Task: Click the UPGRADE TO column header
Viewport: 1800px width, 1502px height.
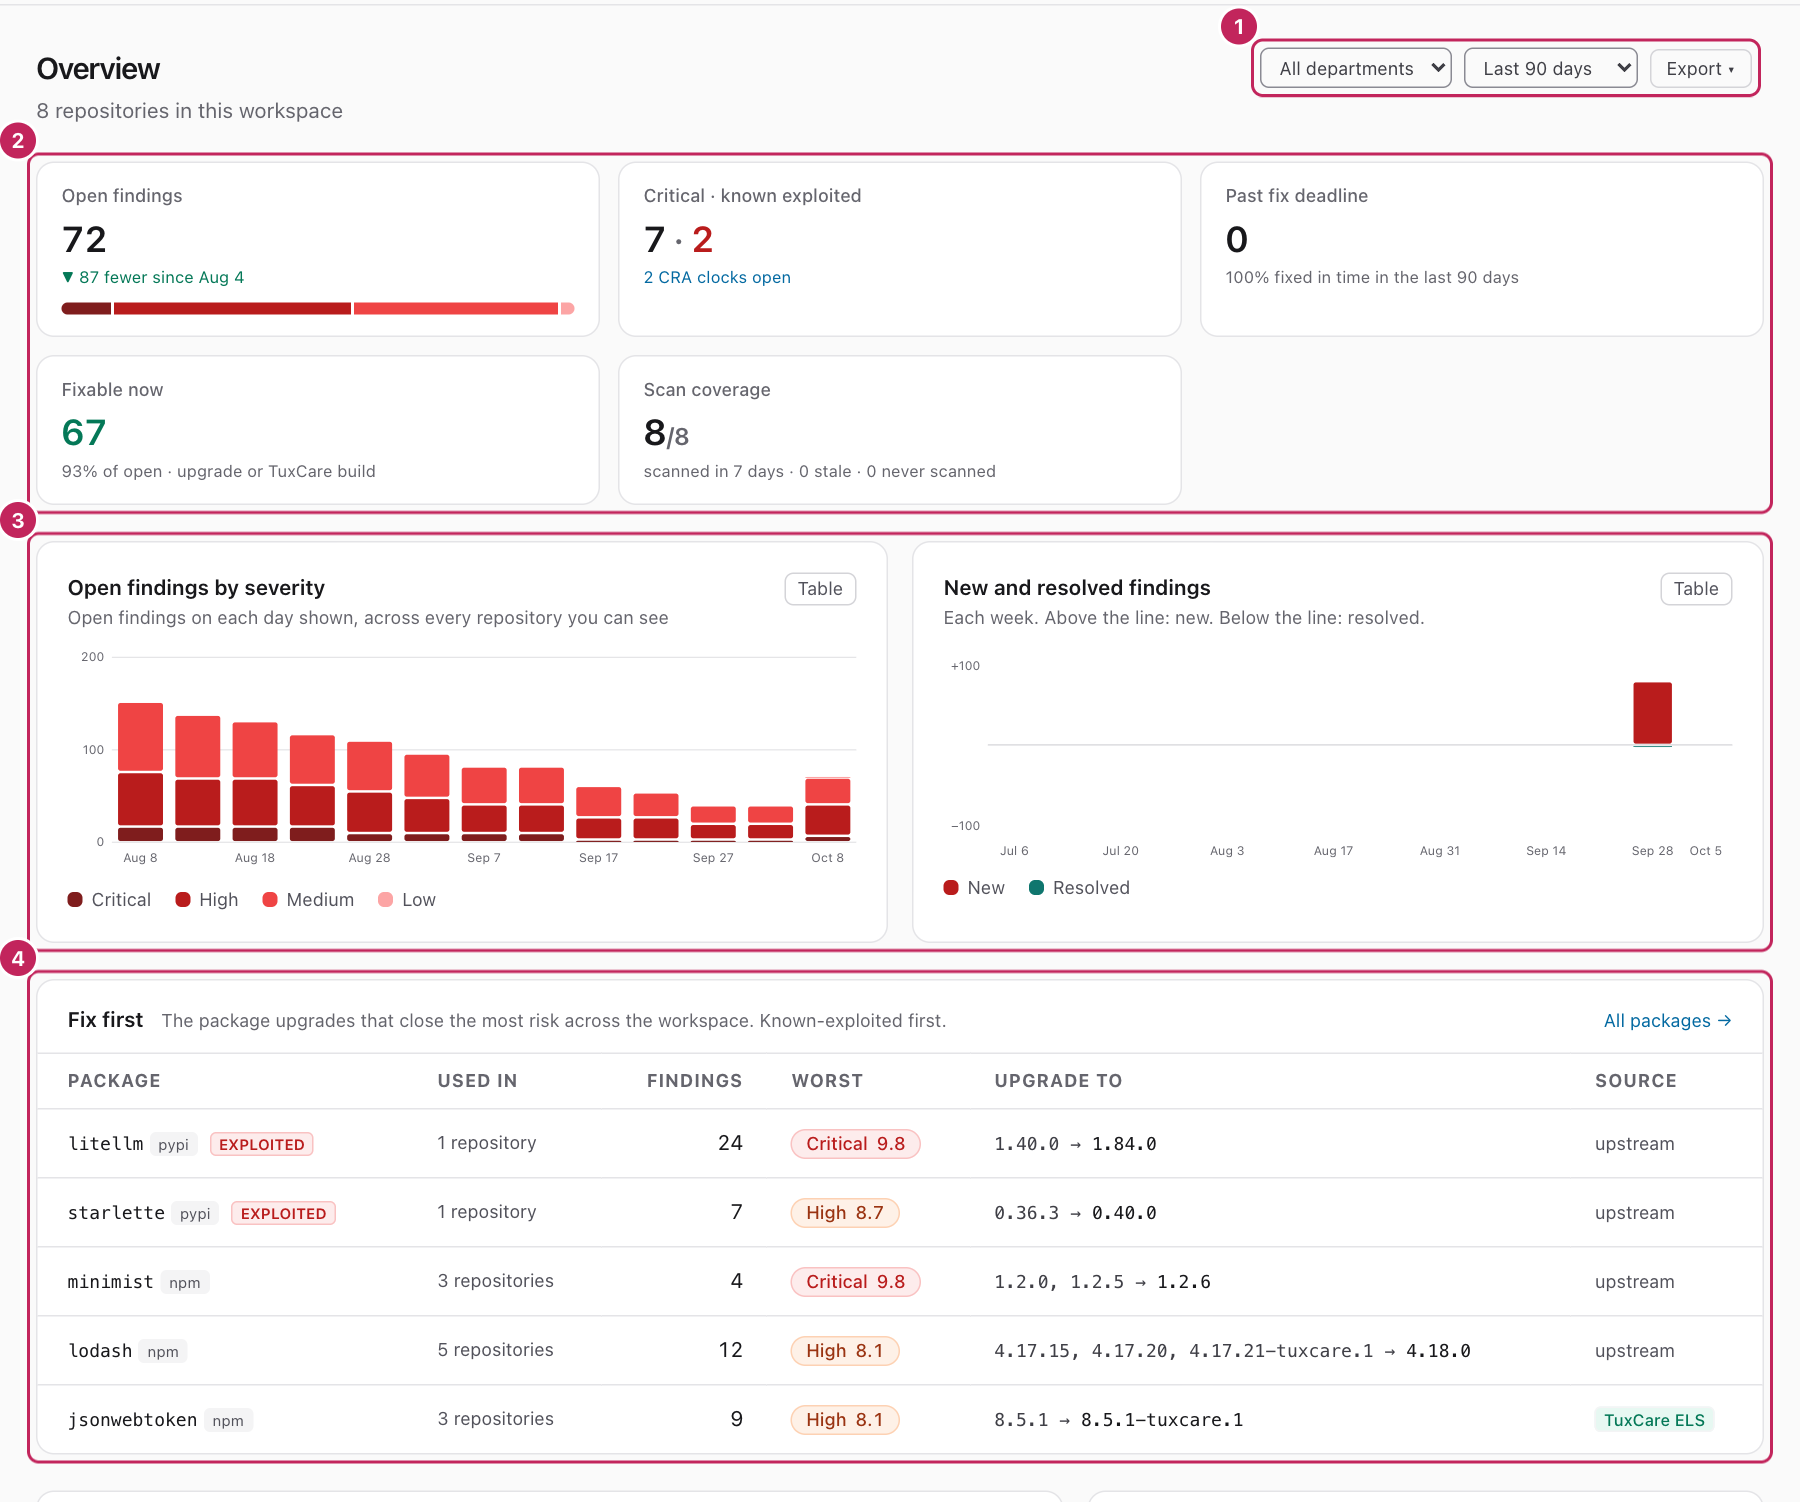Action: pyautogui.click(x=1058, y=1080)
